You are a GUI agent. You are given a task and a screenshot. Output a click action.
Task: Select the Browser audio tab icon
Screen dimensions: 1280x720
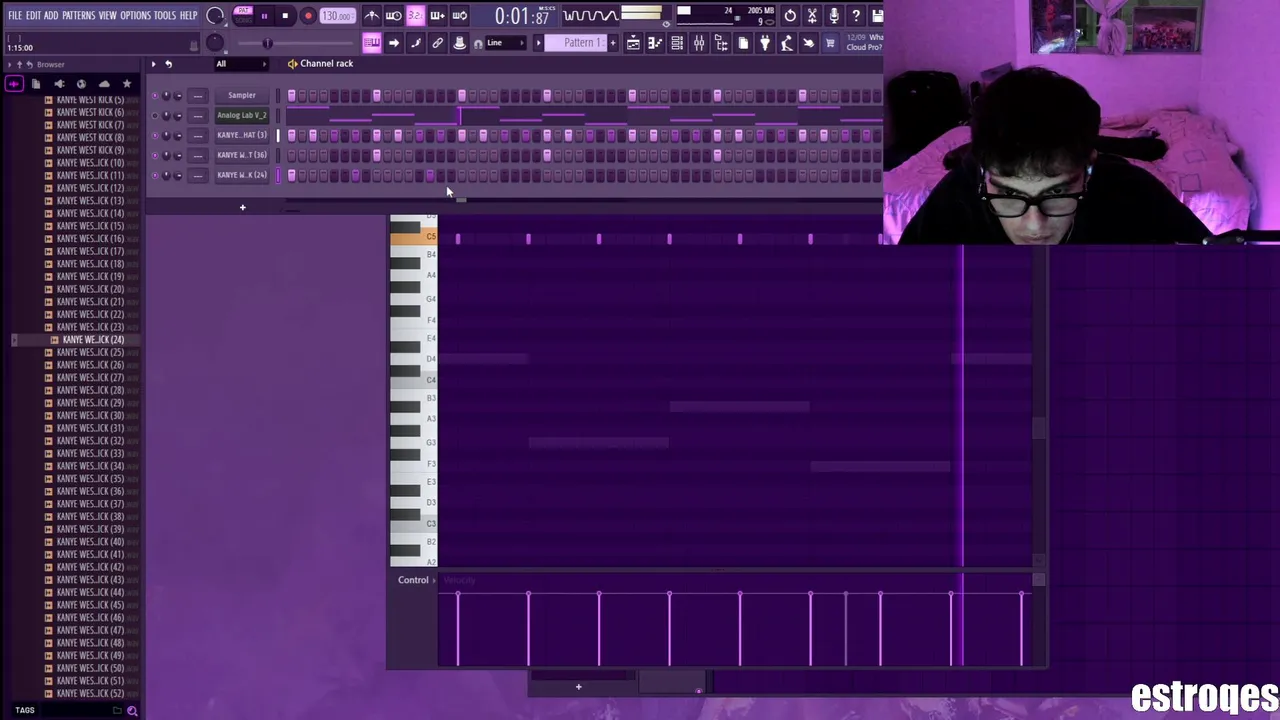[x=14, y=84]
